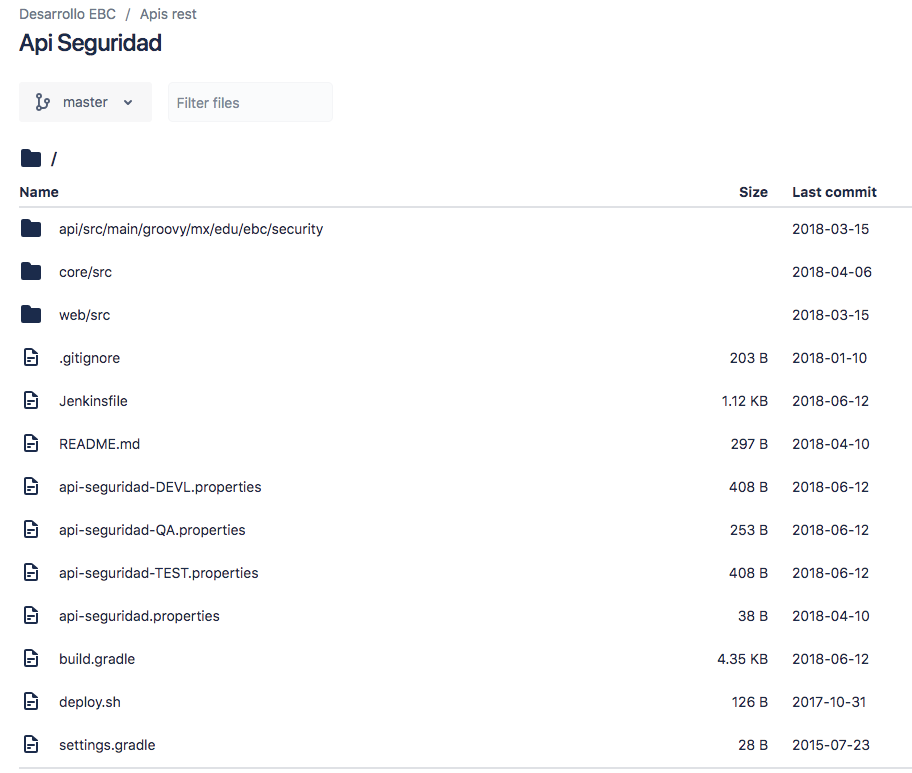Click the folder icon for web/src
Viewport: 912px width, 773px height.
coord(31,315)
